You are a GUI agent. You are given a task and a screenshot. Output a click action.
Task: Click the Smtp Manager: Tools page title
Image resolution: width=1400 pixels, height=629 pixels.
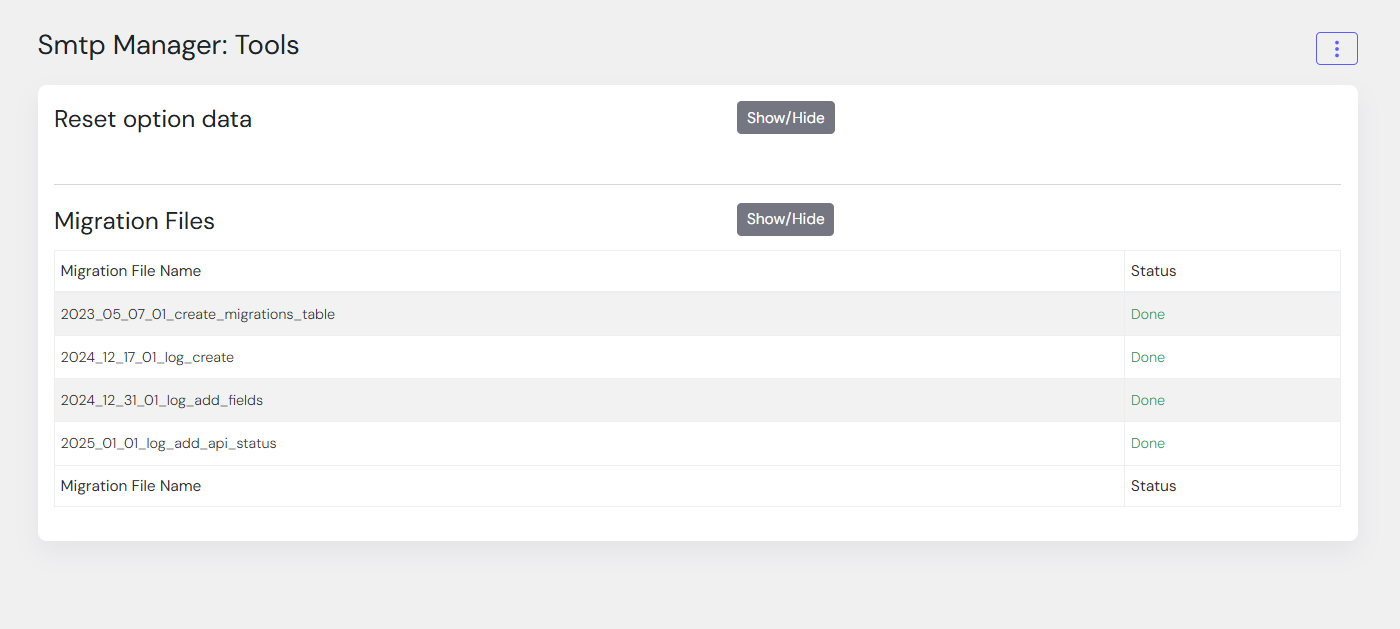pos(168,45)
